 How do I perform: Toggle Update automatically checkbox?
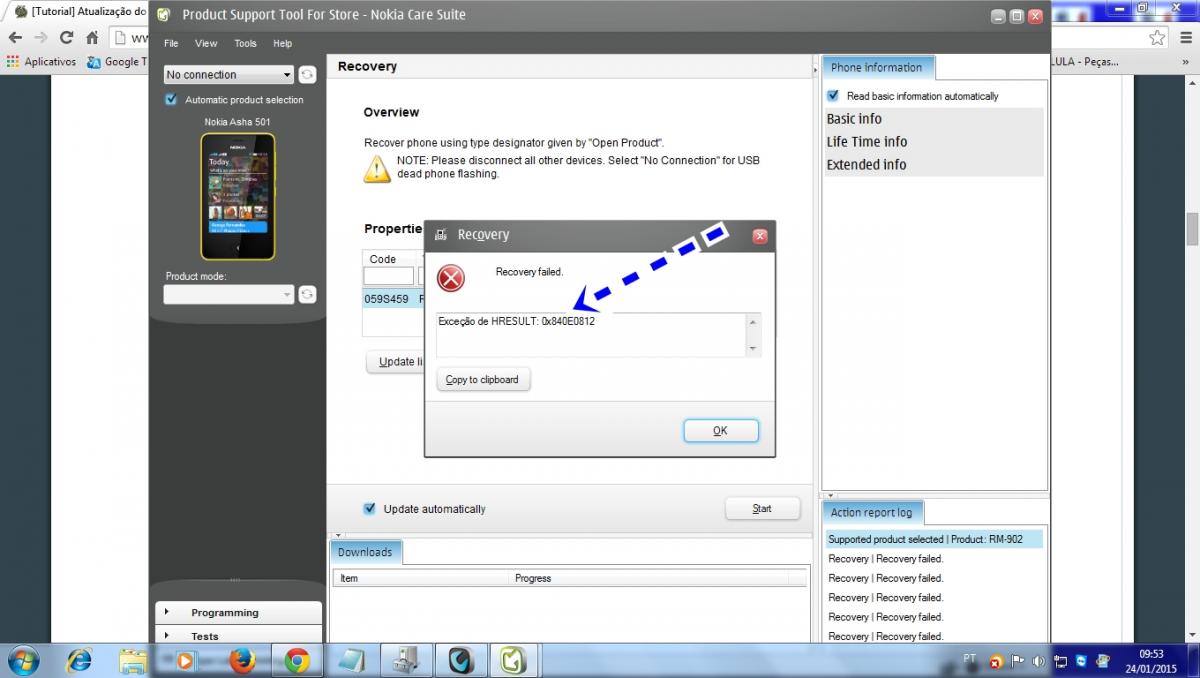tap(370, 509)
